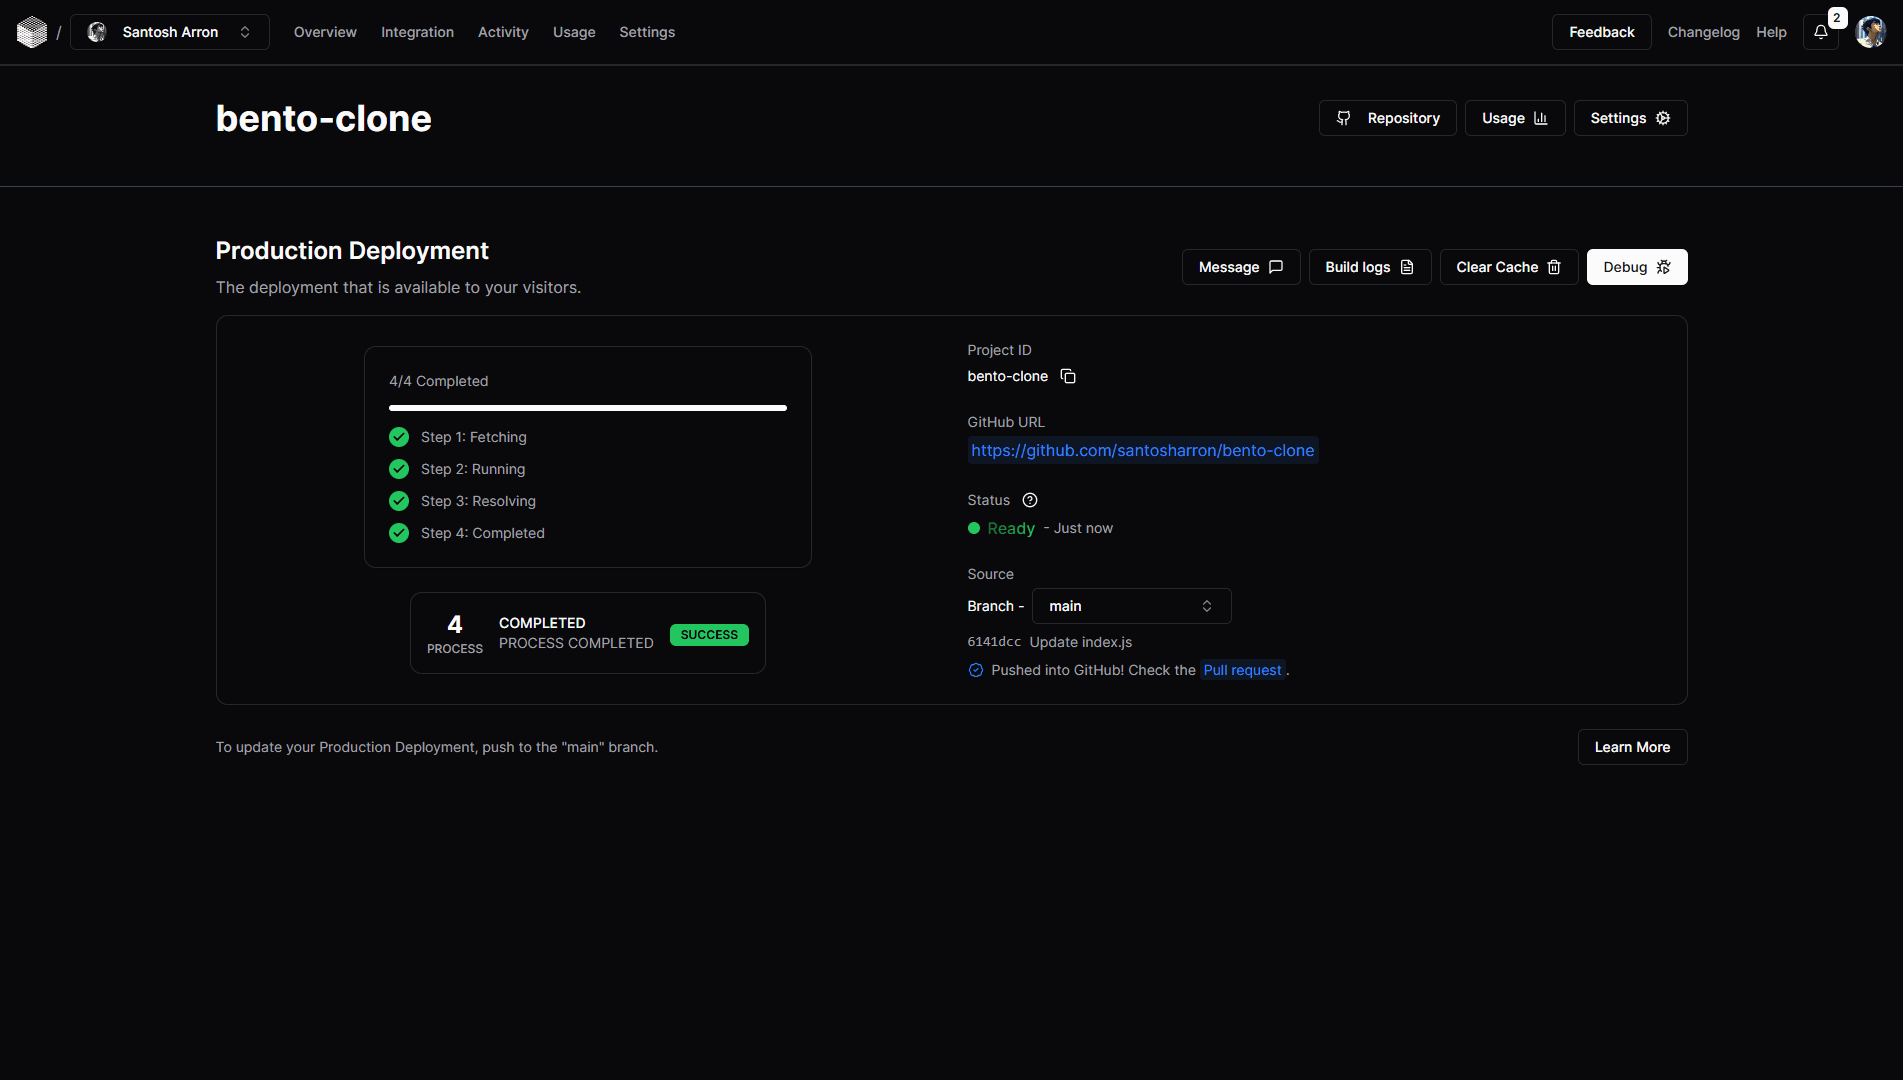Open the Usage tab in navbar
This screenshot has width=1903, height=1080.
[x=574, y=32]
